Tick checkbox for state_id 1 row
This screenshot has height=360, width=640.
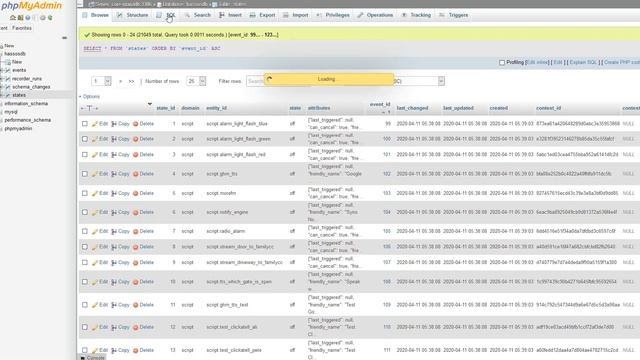pyautogui.click(x=84, y=124)
